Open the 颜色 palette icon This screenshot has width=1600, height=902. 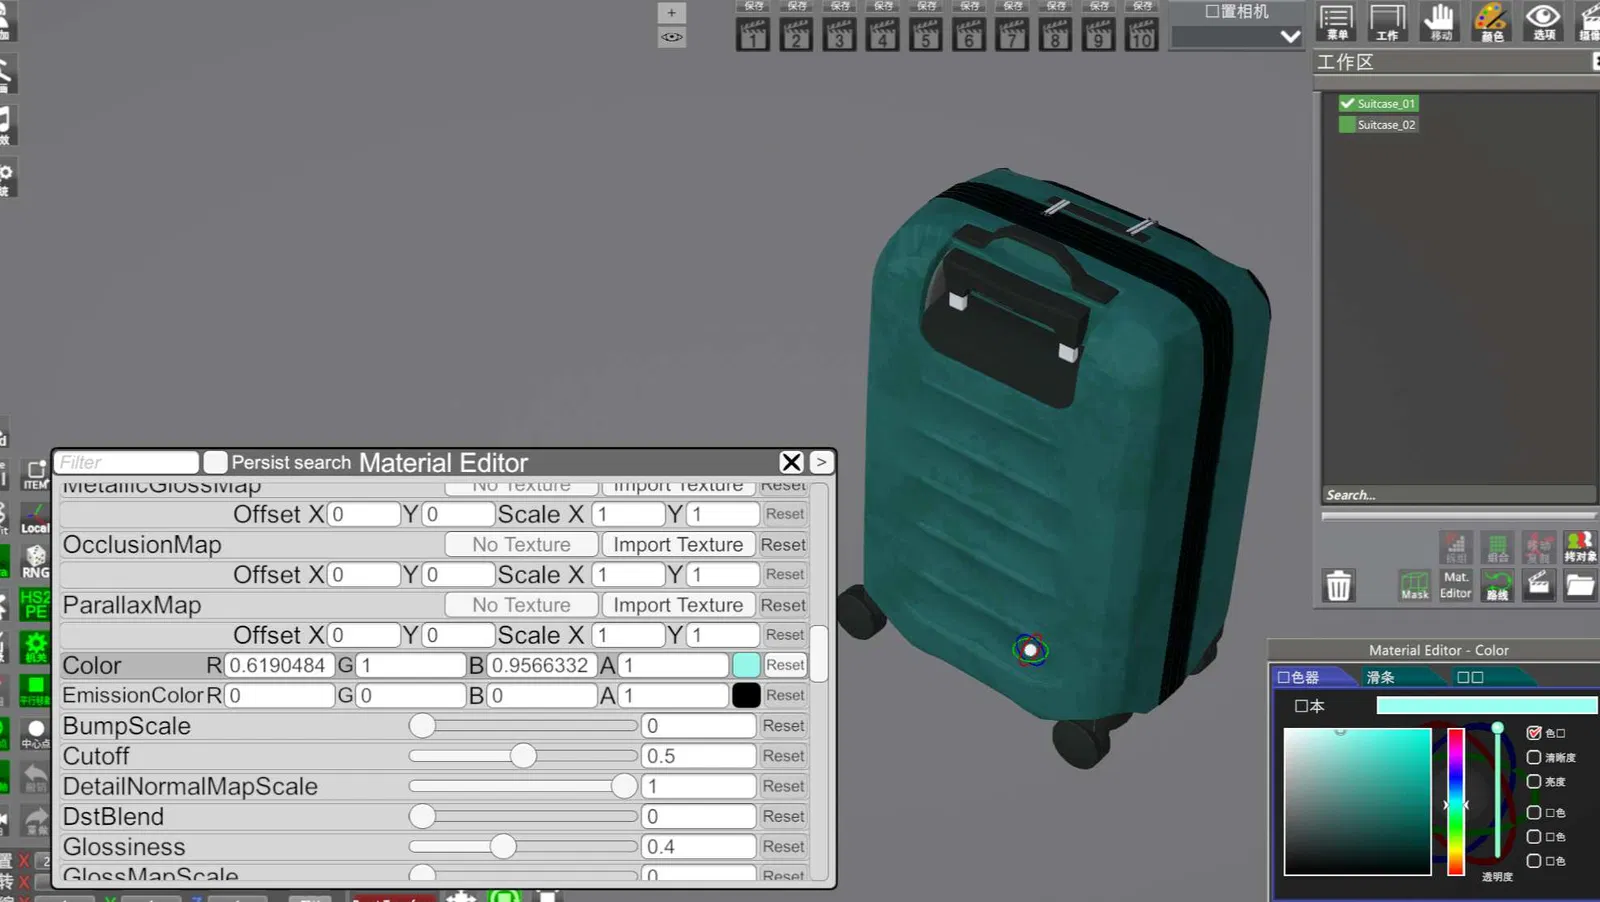[1491, 22]
